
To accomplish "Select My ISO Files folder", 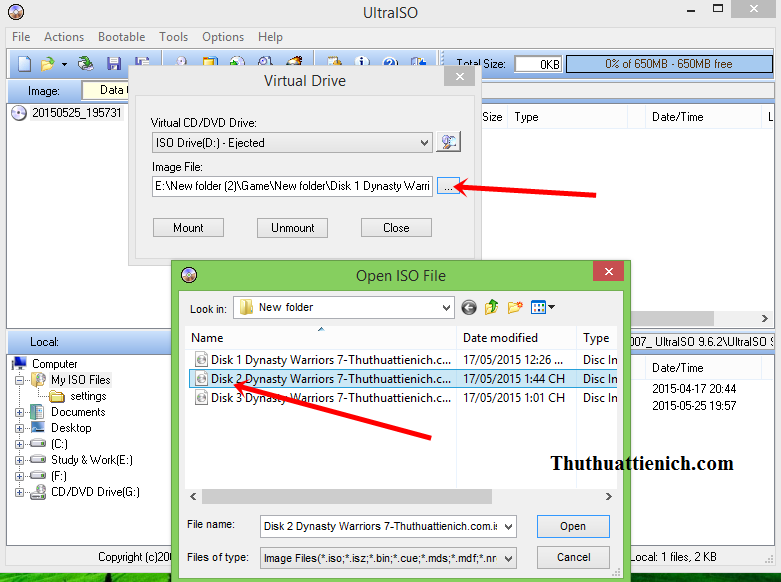I will pos(81,380).
